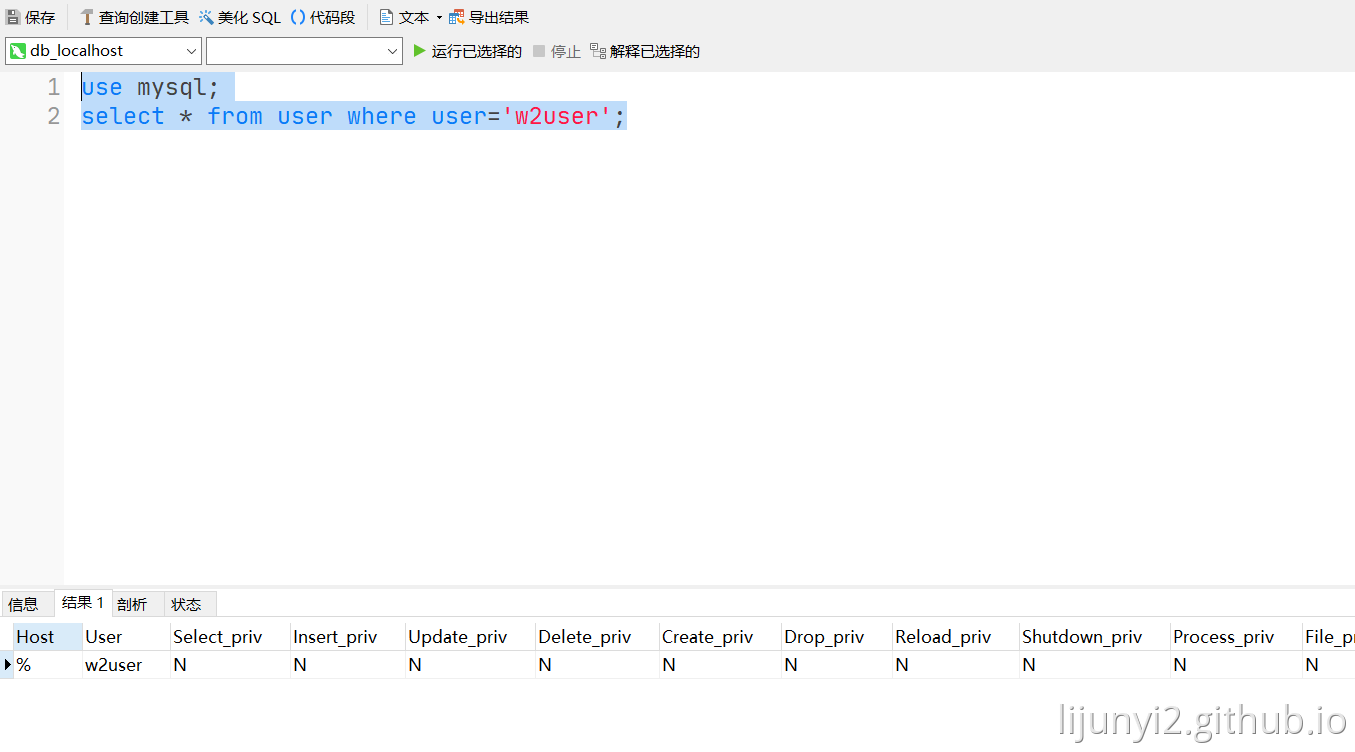Image resolution: width=1355 pixels, height=752 pixels.
Task: Click the Beautify SQL (美化 SQL) icon
Action: [x=207, y=17]
